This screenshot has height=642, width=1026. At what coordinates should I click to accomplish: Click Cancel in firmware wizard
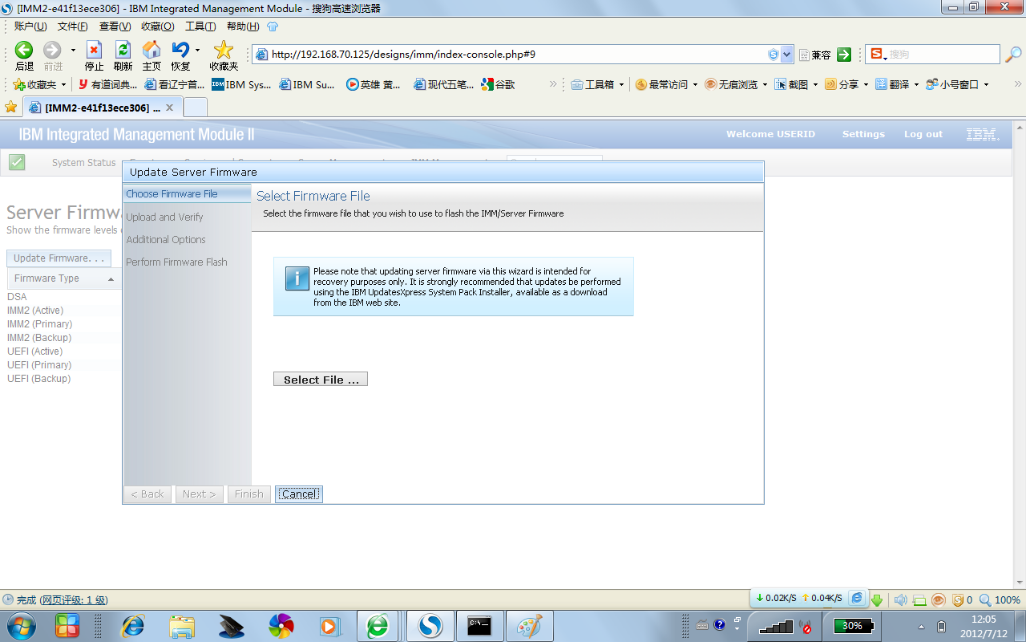pyautogui.click(x=299, y=494)
